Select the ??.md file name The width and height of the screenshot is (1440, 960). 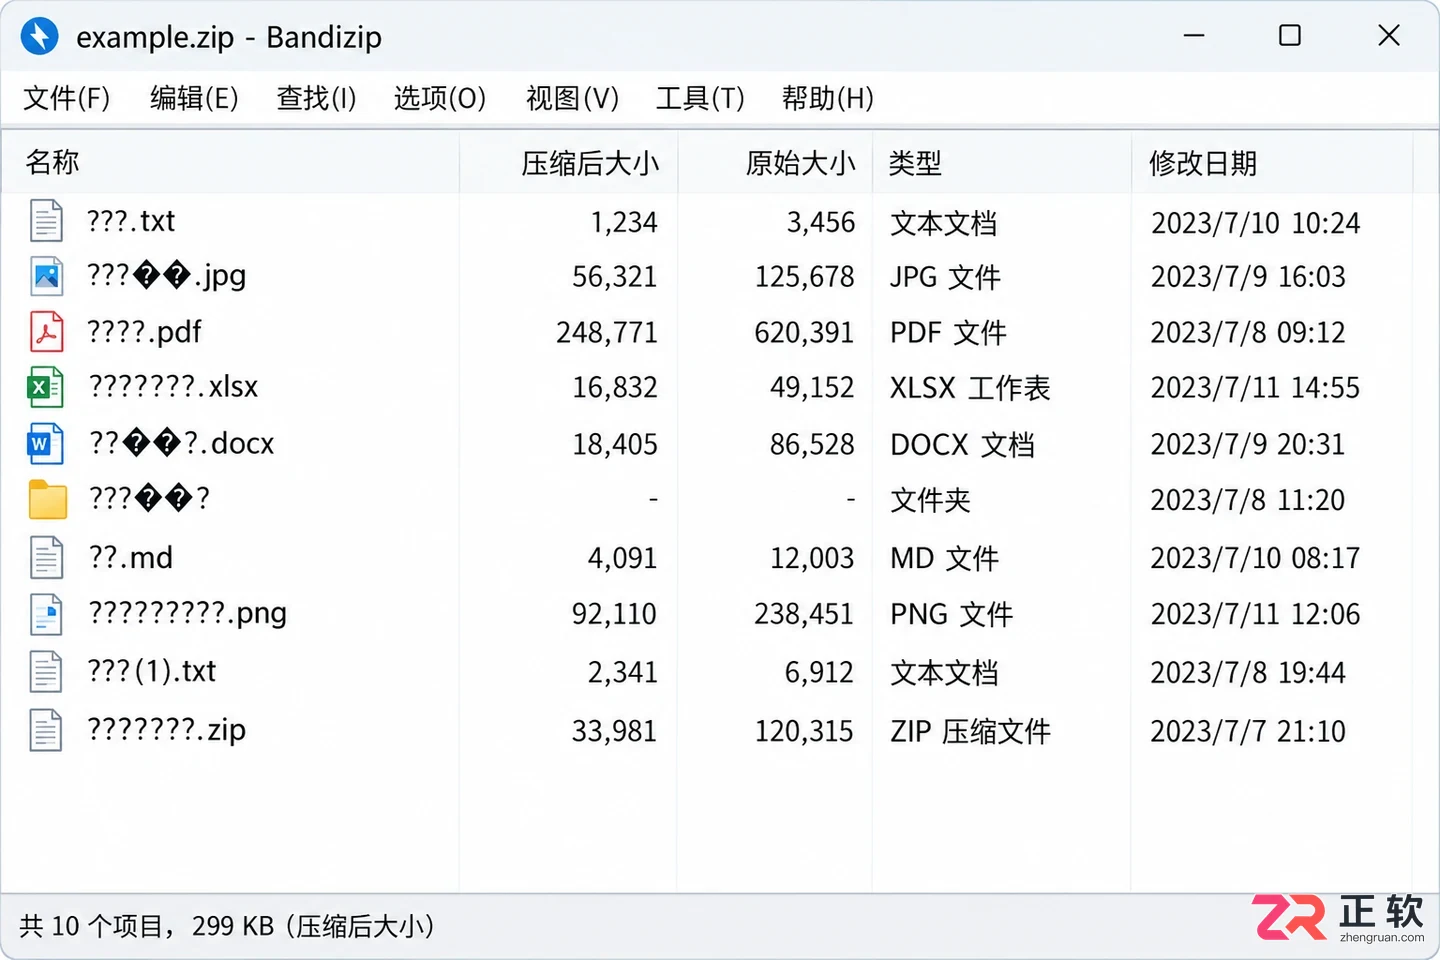[x=130, y=557]
